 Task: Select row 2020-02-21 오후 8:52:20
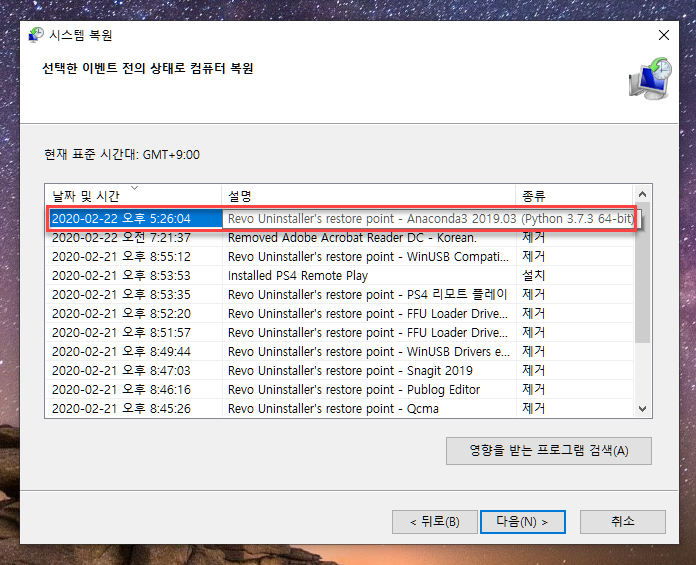tap(340, 314)
